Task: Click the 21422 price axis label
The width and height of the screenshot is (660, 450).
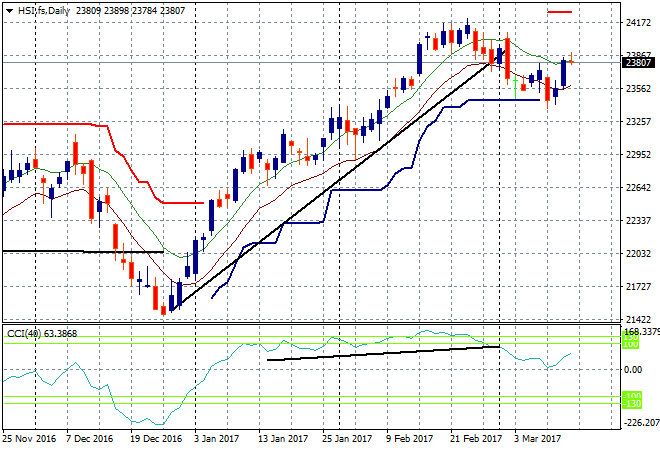Action: (639, 319)
